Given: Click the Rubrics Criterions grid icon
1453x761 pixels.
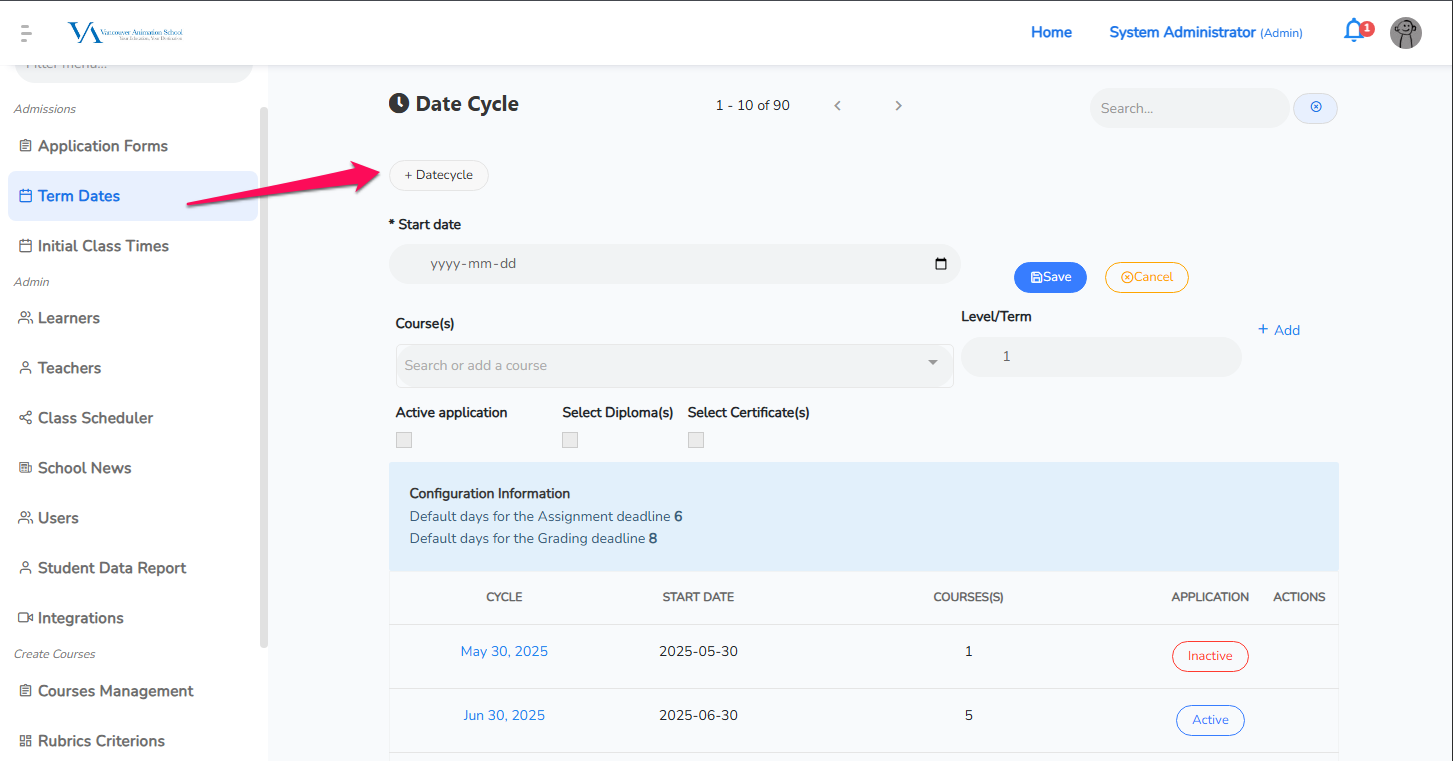Looking at the screenshot, I should tap(26, 741).
